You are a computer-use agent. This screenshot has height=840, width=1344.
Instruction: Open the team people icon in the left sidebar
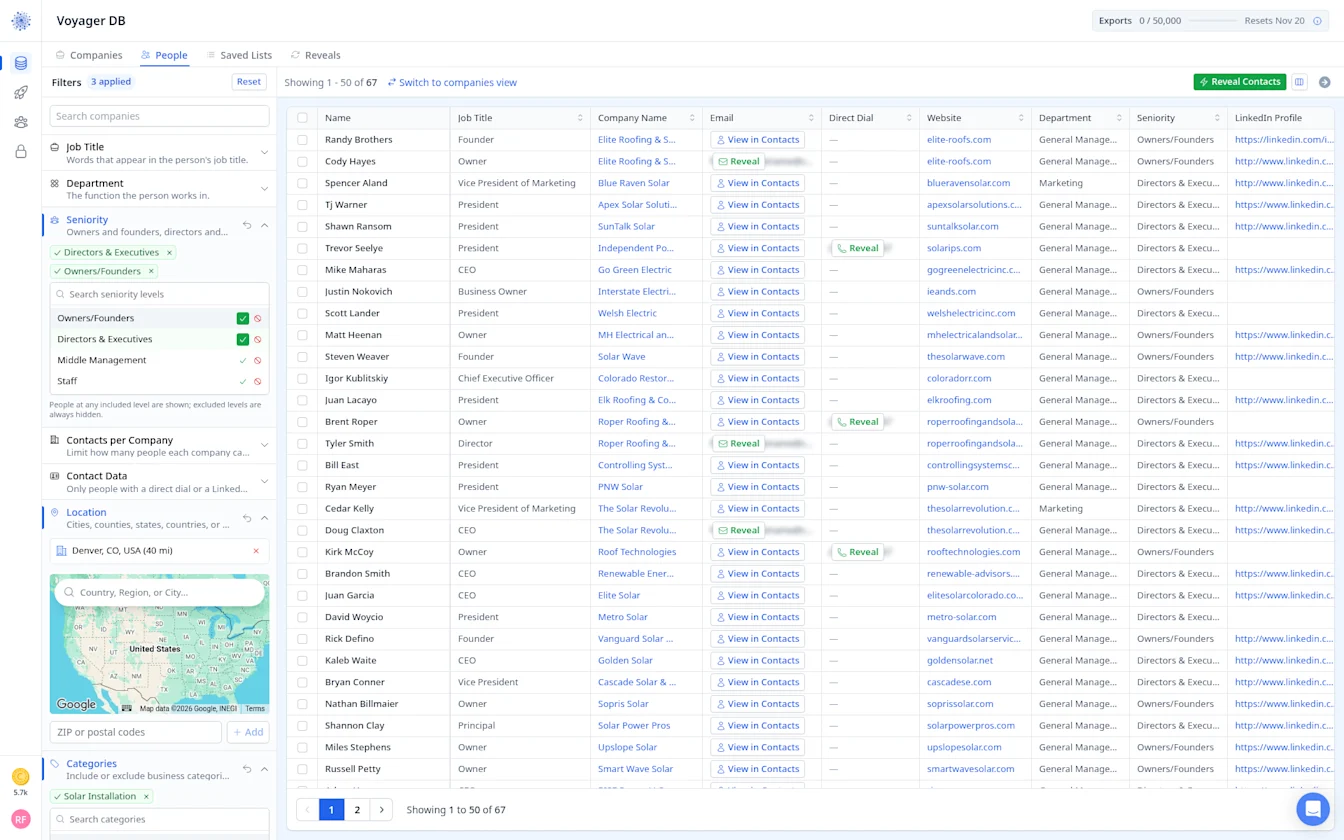[21, 122]
